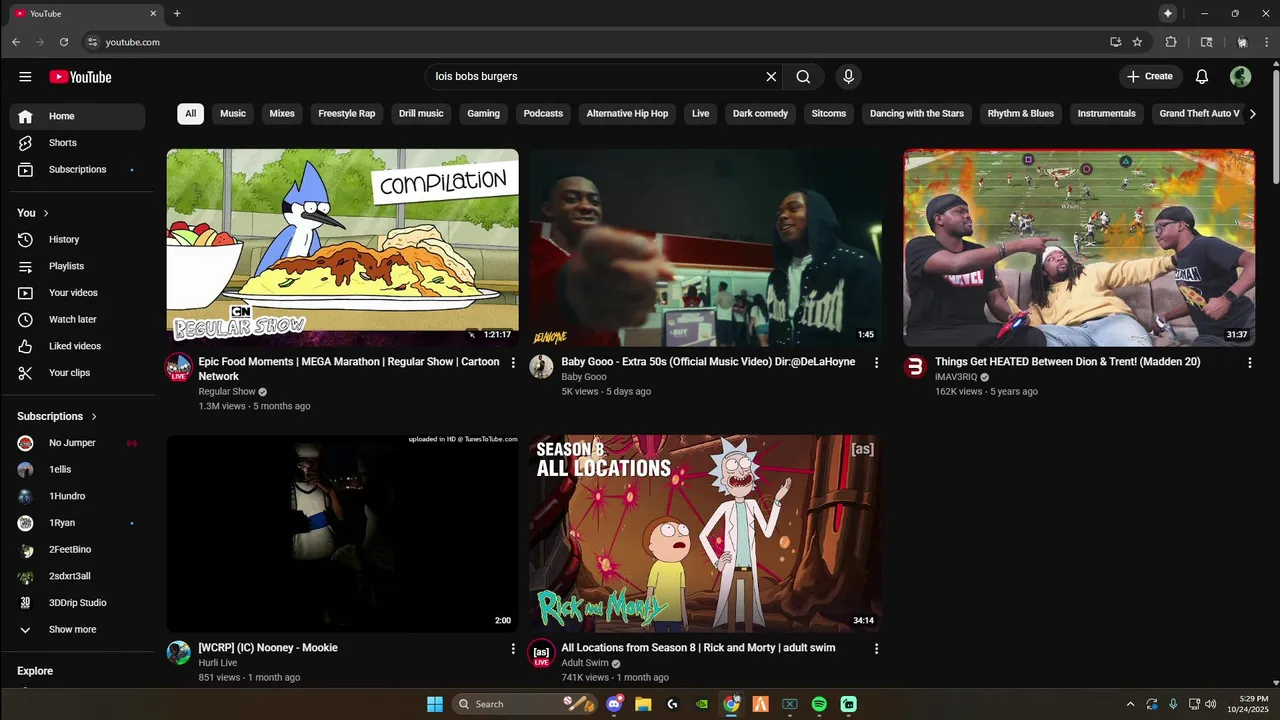
Task: Open the notifications bell
Action: [x=1202, y=77]
